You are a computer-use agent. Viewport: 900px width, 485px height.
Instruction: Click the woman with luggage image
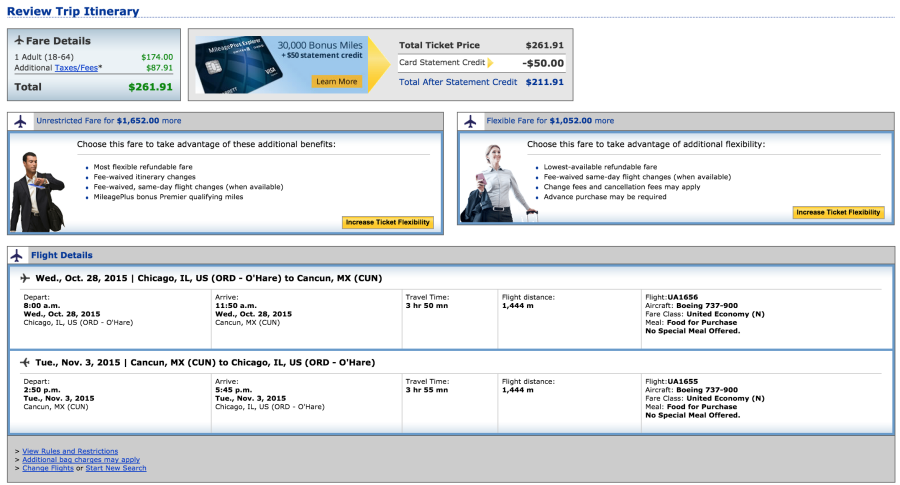point(490,182)
